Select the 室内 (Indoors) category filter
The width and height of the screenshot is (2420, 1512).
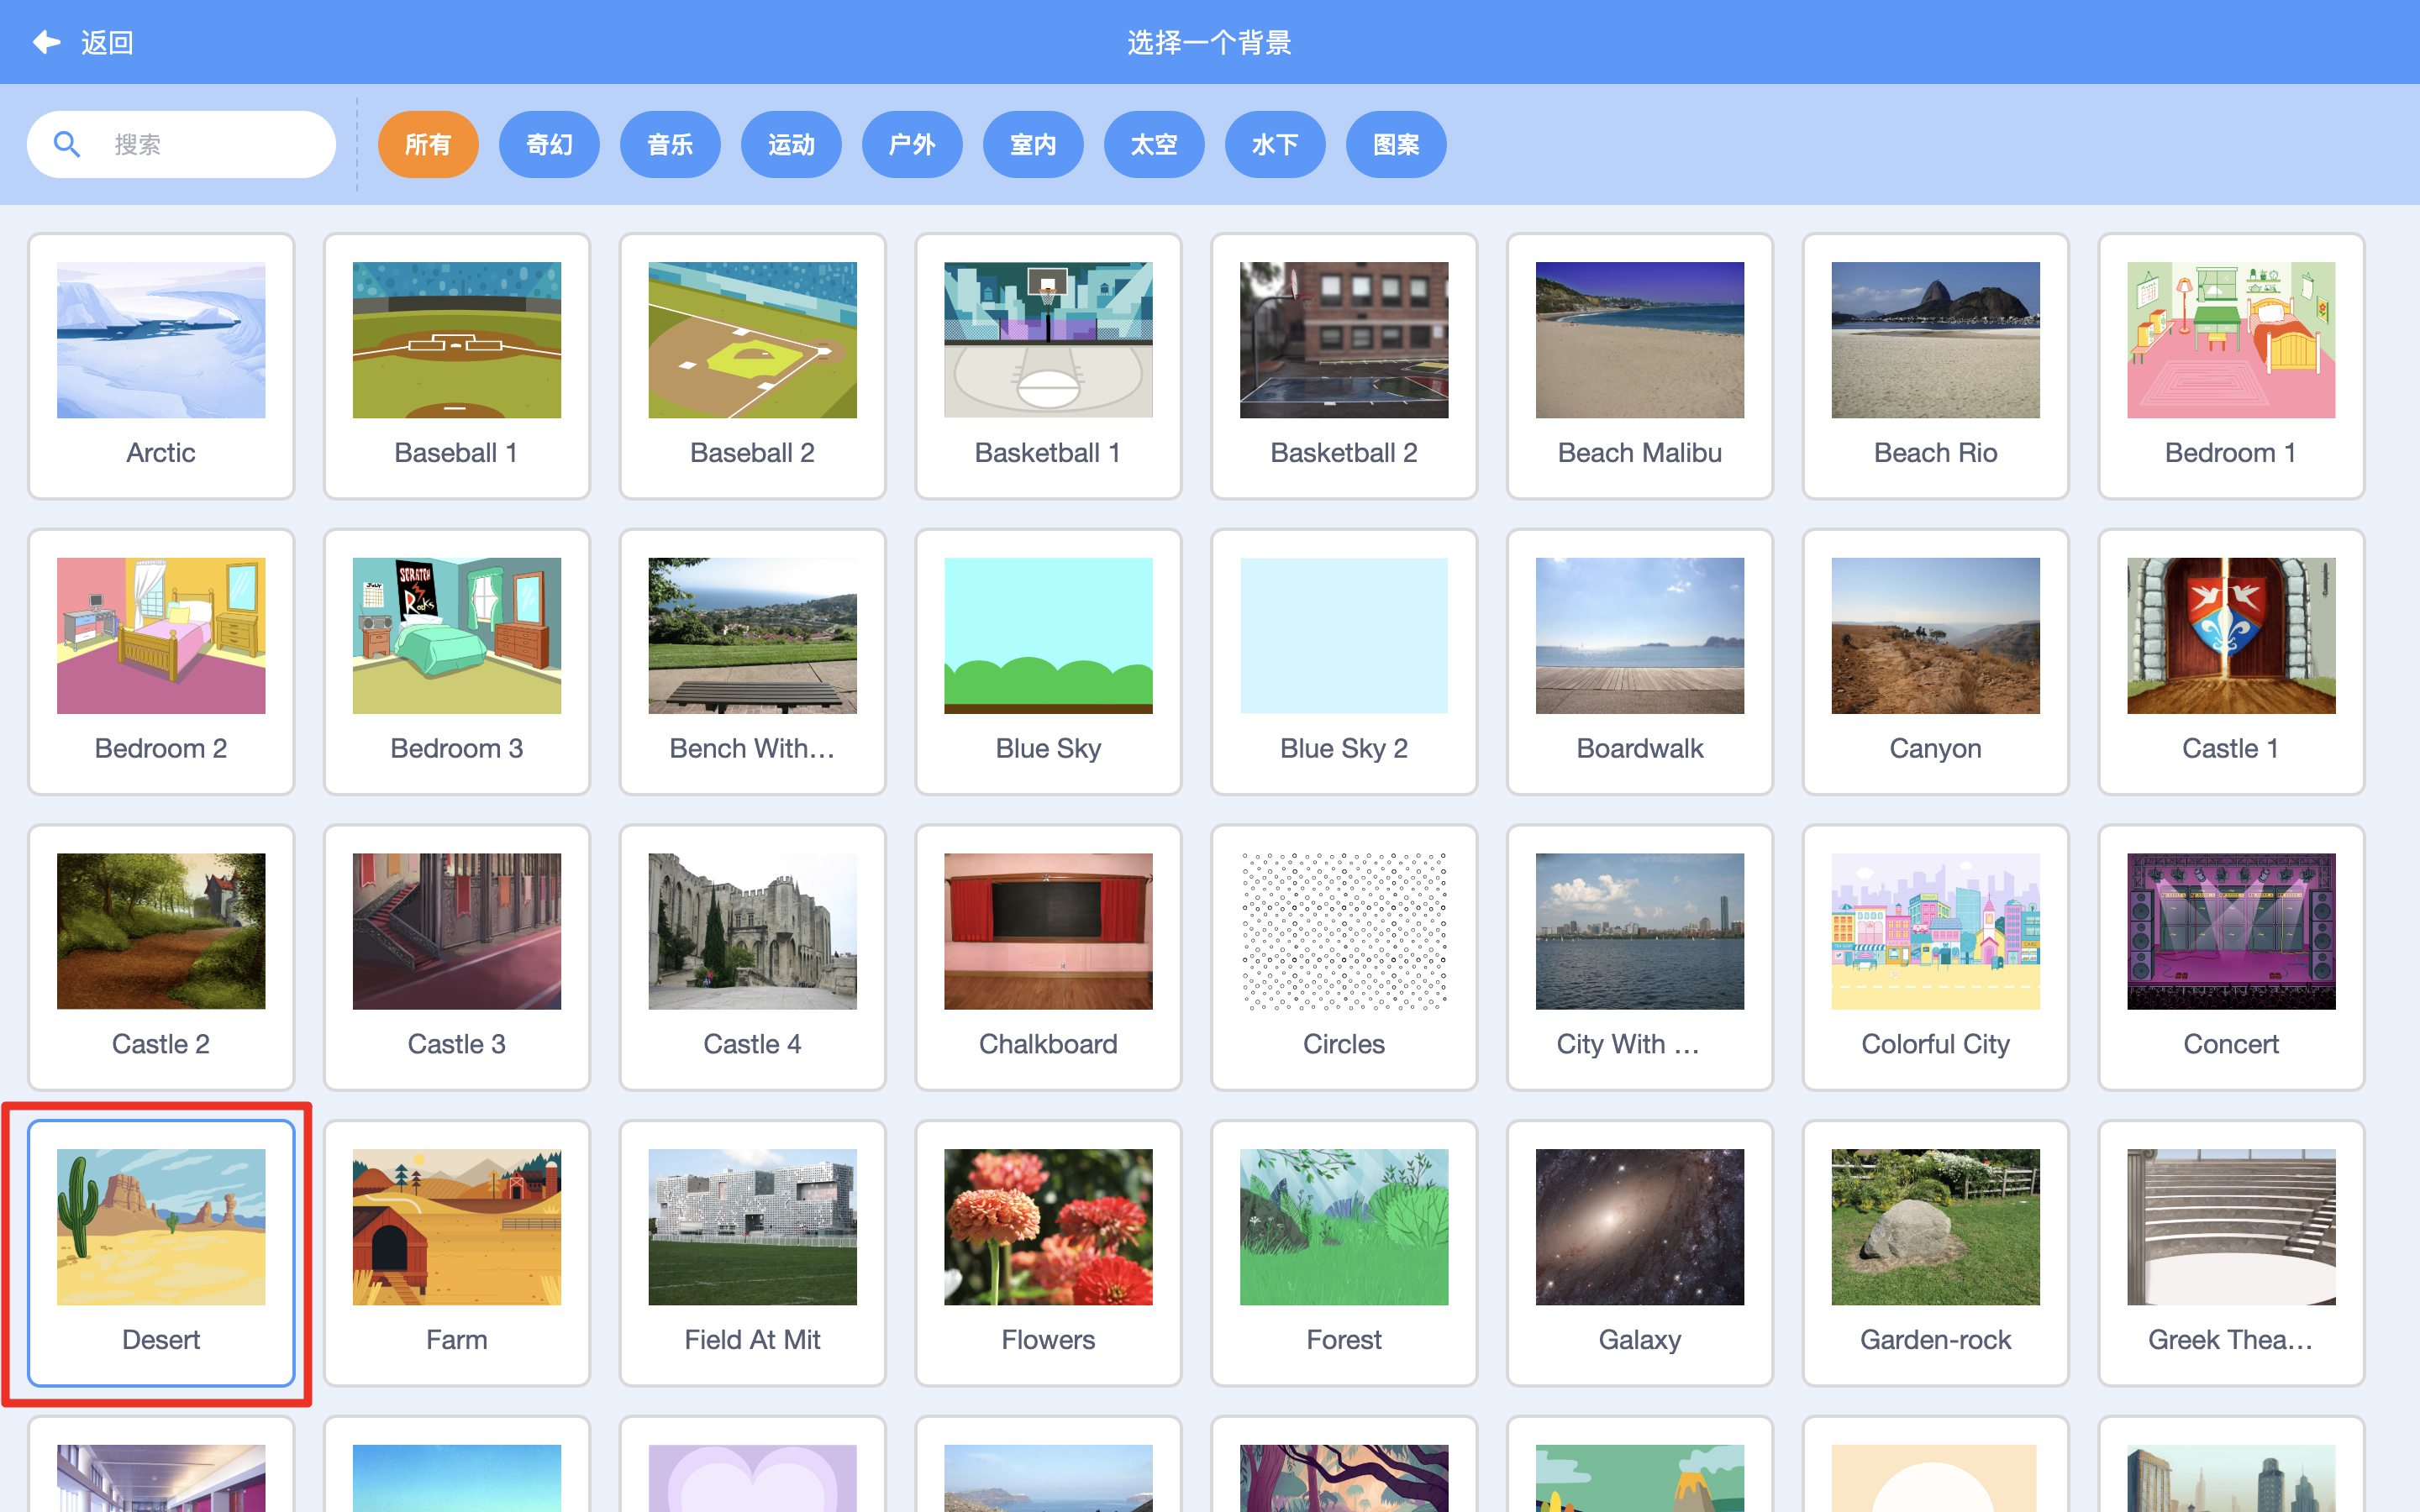point(1033,144)
